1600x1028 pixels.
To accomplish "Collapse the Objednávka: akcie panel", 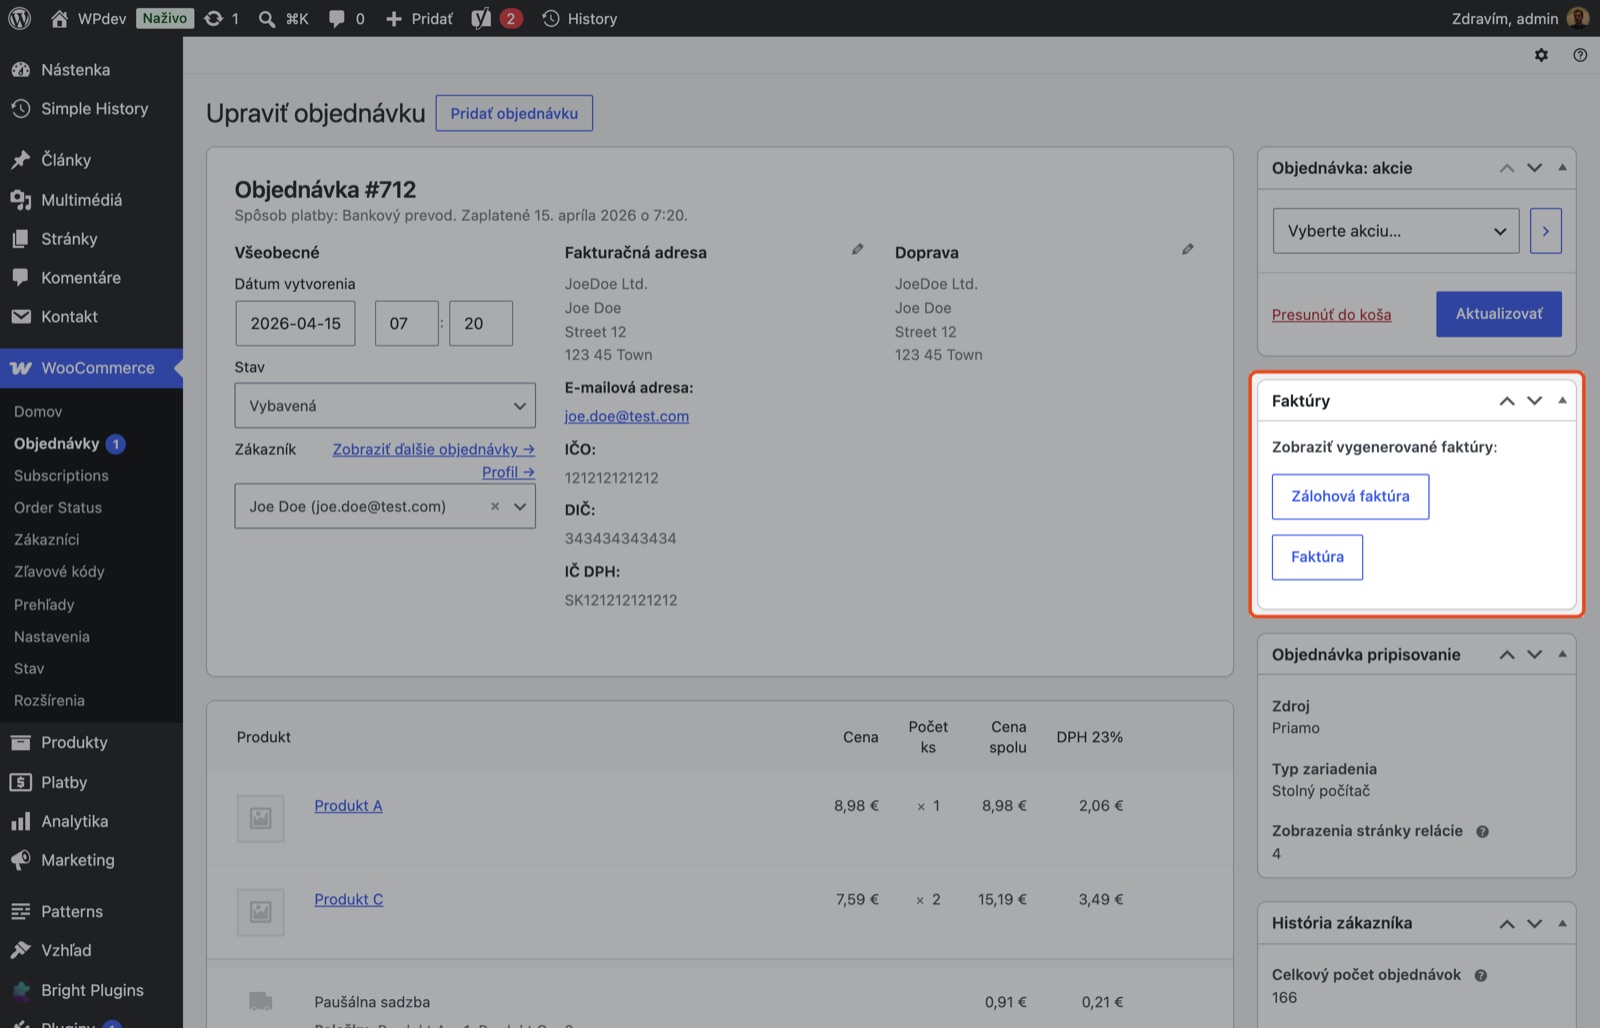I will (1562, 167).
